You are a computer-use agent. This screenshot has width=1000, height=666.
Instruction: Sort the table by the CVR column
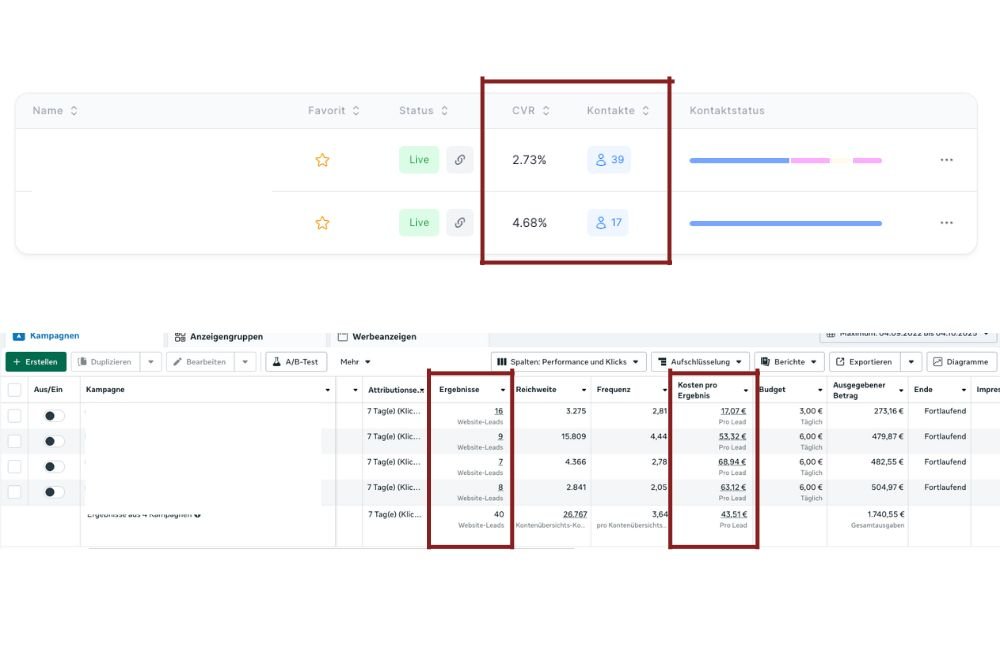(x=531, y=111)
